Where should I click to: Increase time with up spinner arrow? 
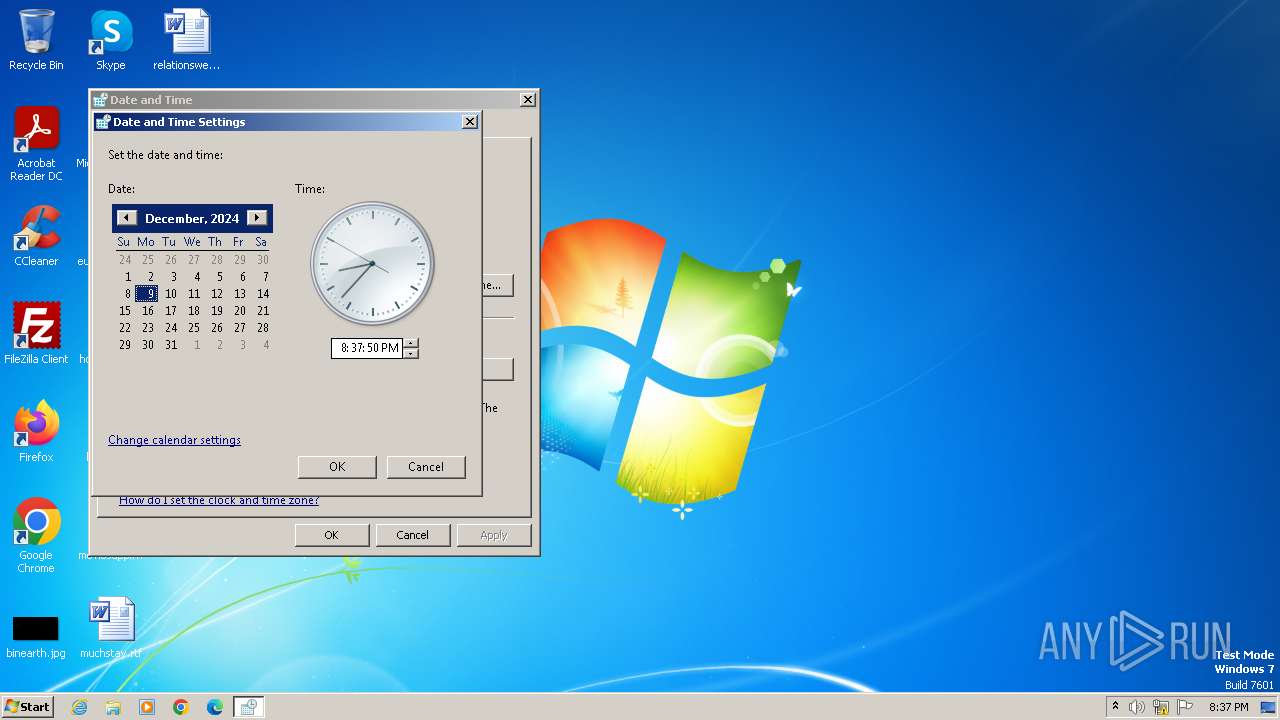click(410, 343)
